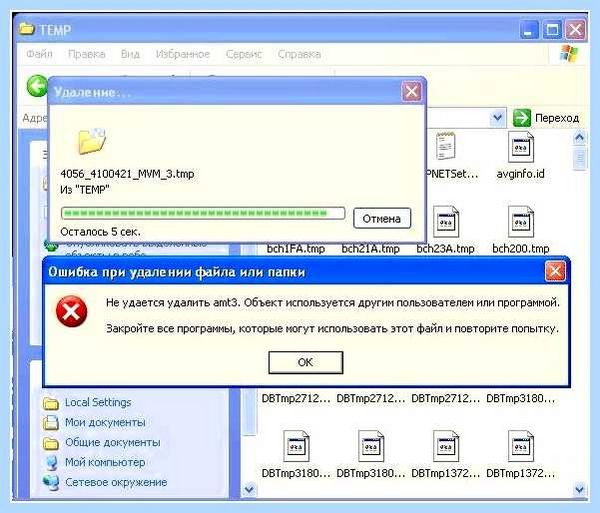The image size is (600, 513).
Task: Click the Осталось 5 сек. remaining time text
Action: pos(100,231)
